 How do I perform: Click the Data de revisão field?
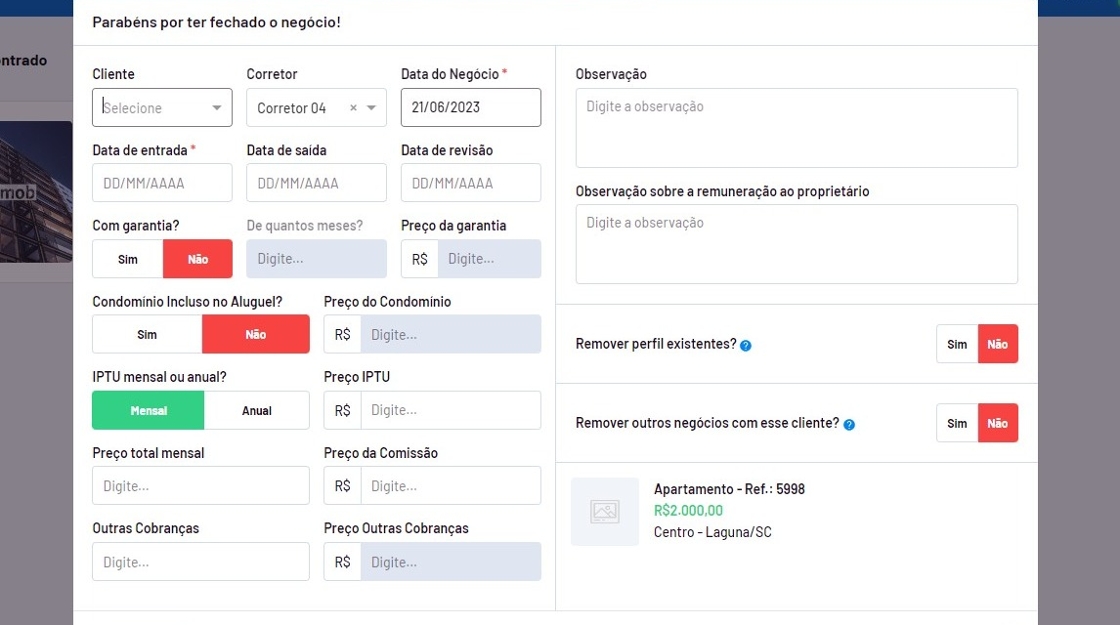click(x=471, y=183)
